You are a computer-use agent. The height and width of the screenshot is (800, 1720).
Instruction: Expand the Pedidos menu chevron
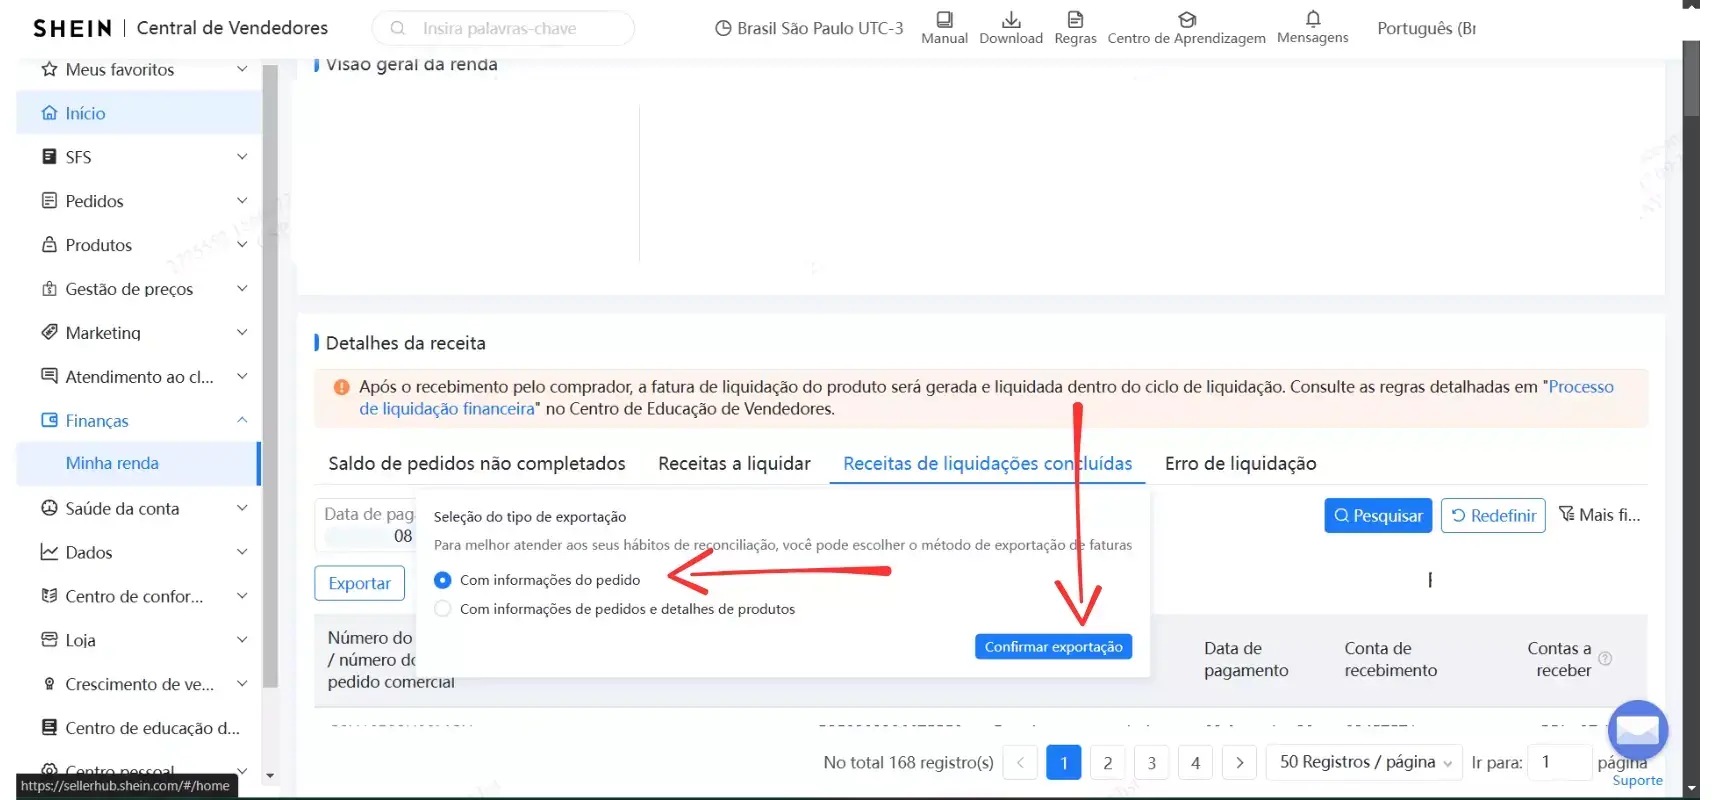242,201
